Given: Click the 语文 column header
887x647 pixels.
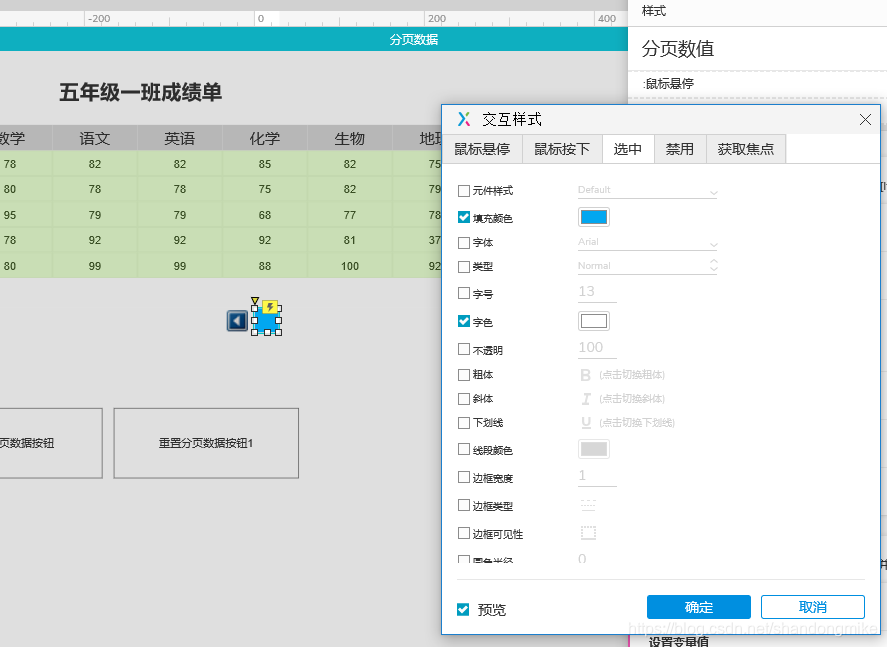Looking at the screenshot, I should point(94,138).
